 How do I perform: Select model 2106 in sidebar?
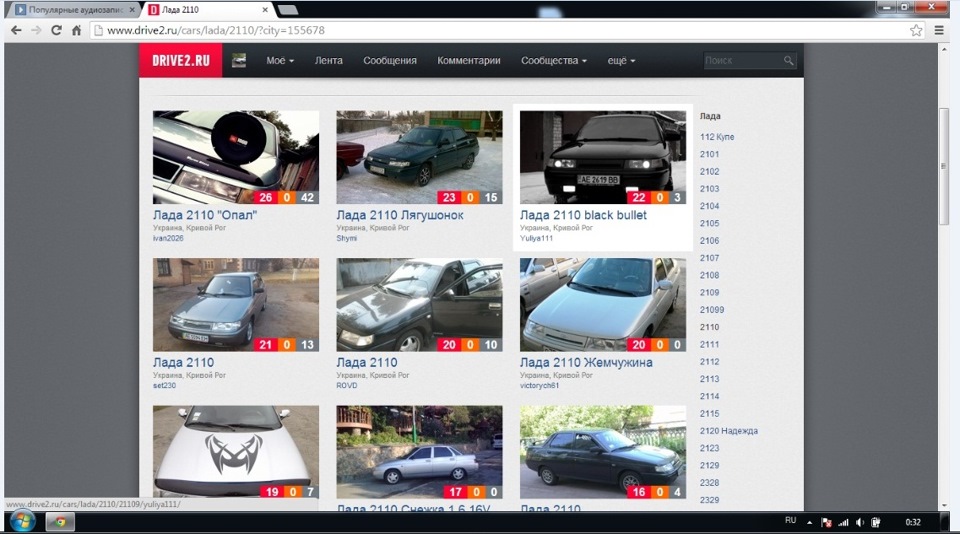[710, 240]
